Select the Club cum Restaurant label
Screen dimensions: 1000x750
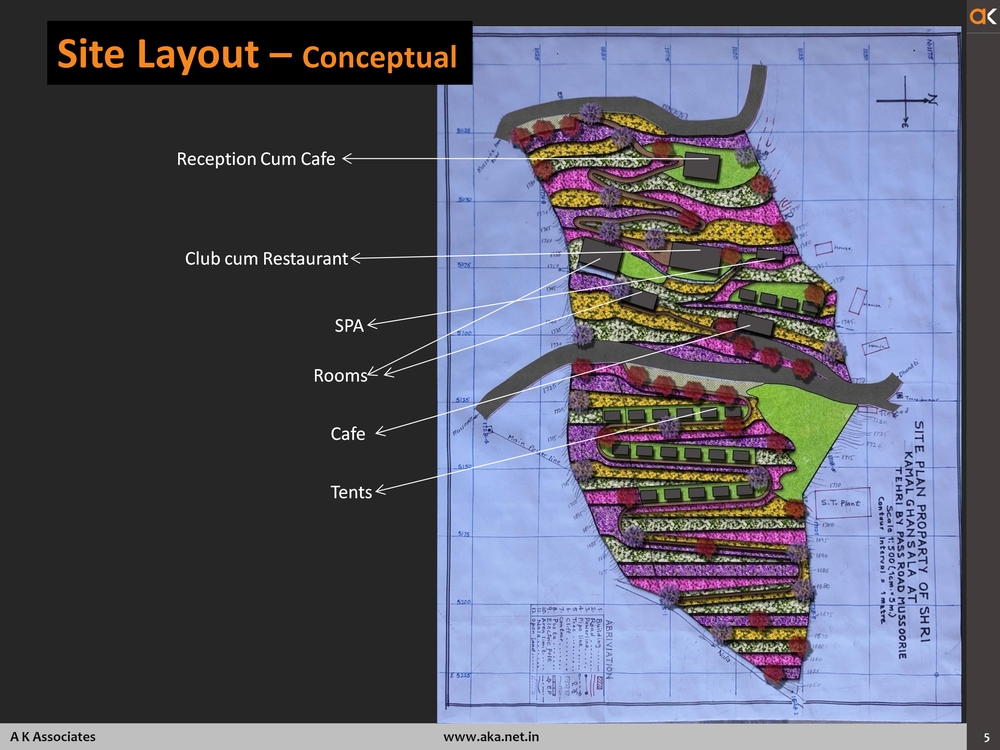(266, 259)
